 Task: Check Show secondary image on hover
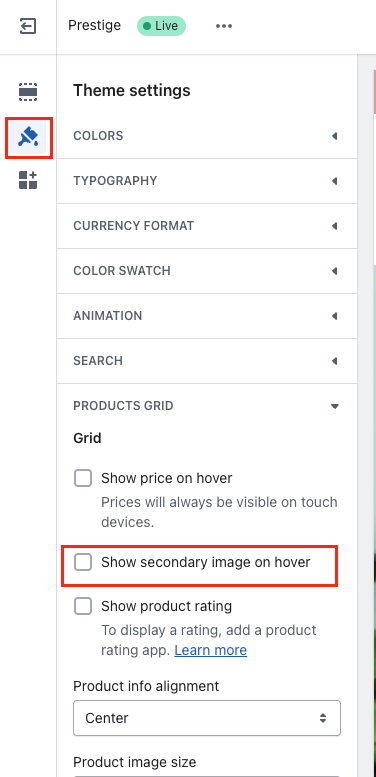pyautogui.click(x=83, y=562)
